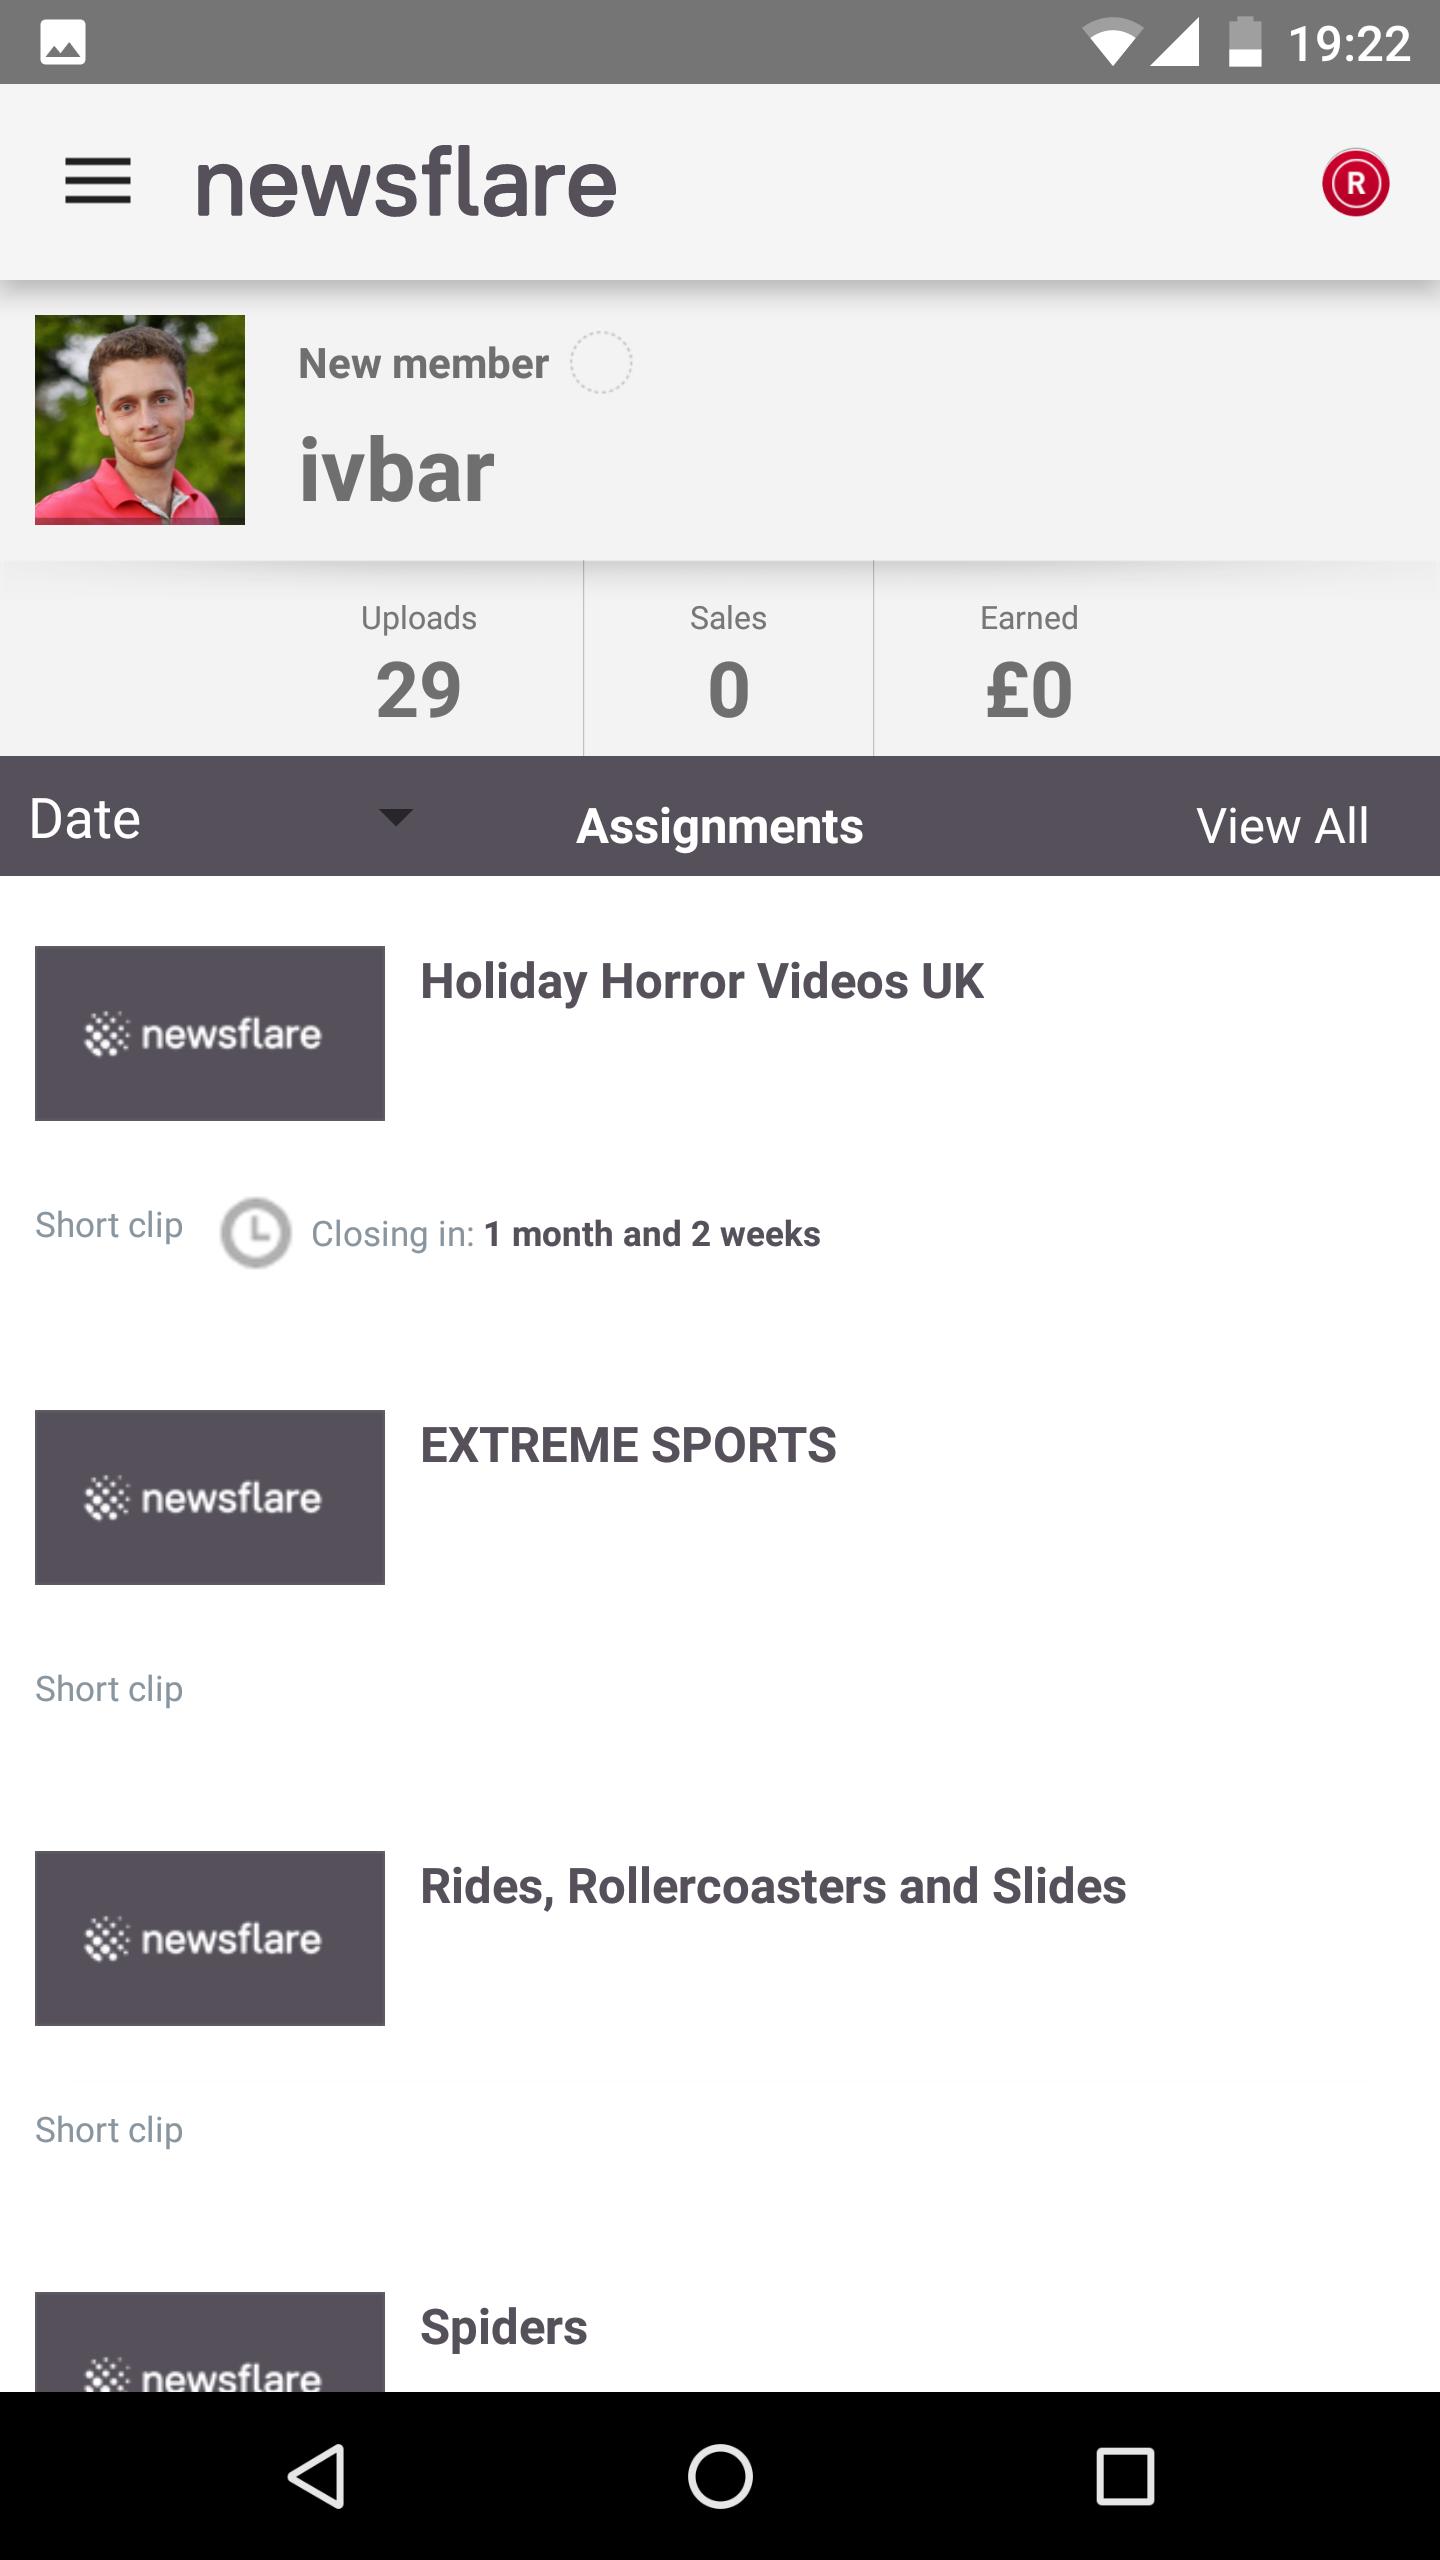Viewport: 1440px width, 2560px height.
Task: Tap the New member badge circle
Action: coord(601,362)
